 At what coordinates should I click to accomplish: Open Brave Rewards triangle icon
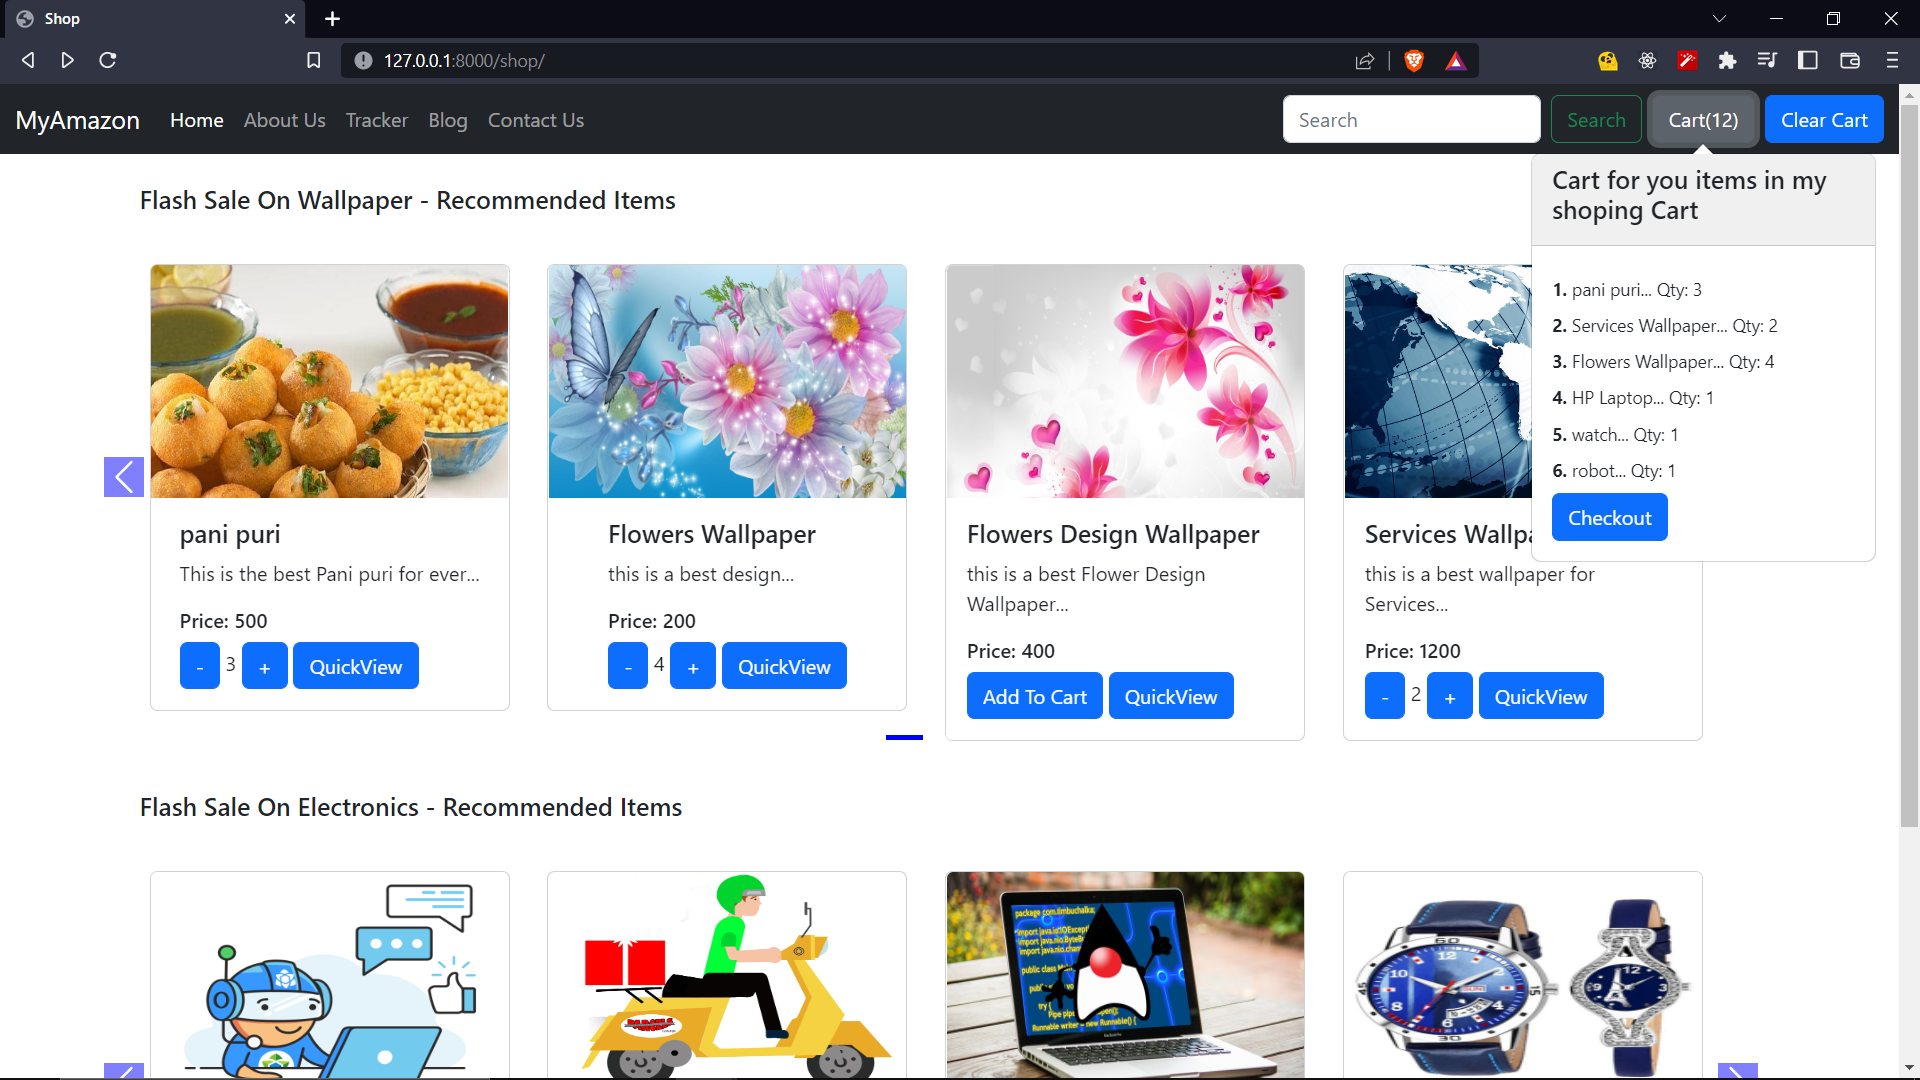(1457, 60)
